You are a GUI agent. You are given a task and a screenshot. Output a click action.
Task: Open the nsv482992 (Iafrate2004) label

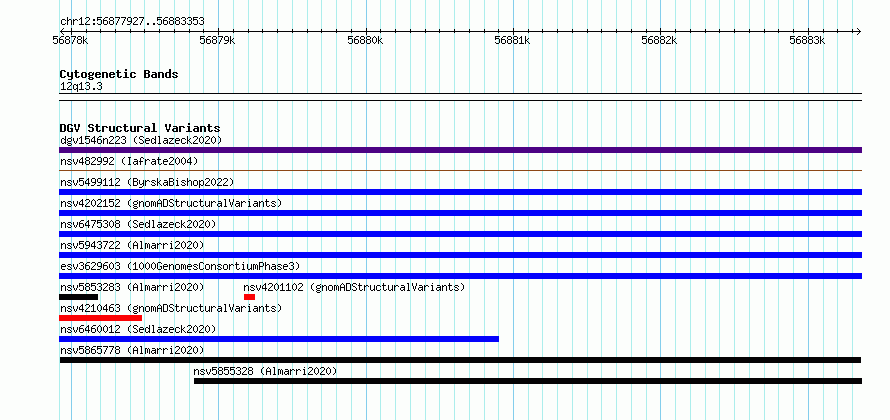tap(129, 161)
